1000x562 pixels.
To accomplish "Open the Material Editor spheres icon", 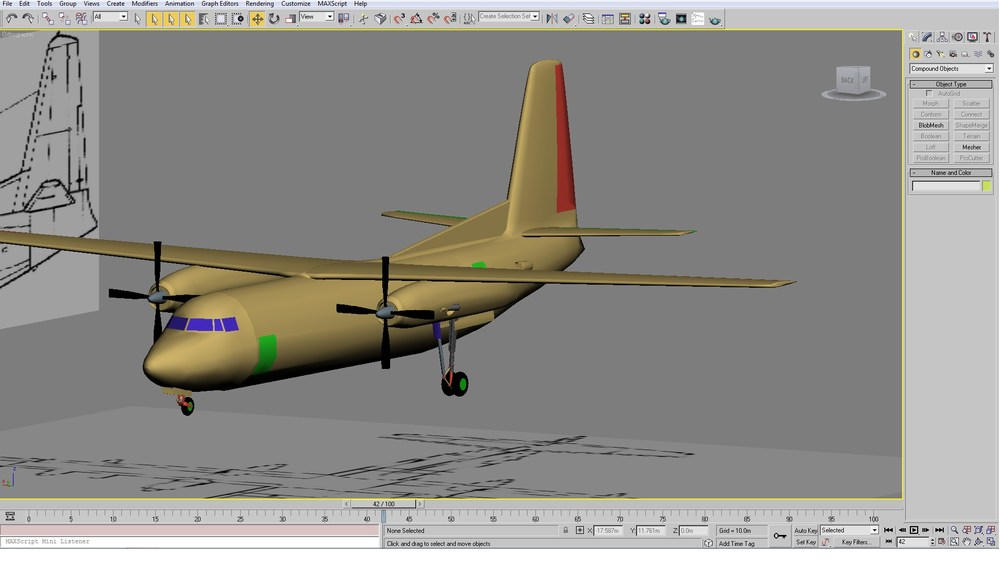I will pos(645,18).
